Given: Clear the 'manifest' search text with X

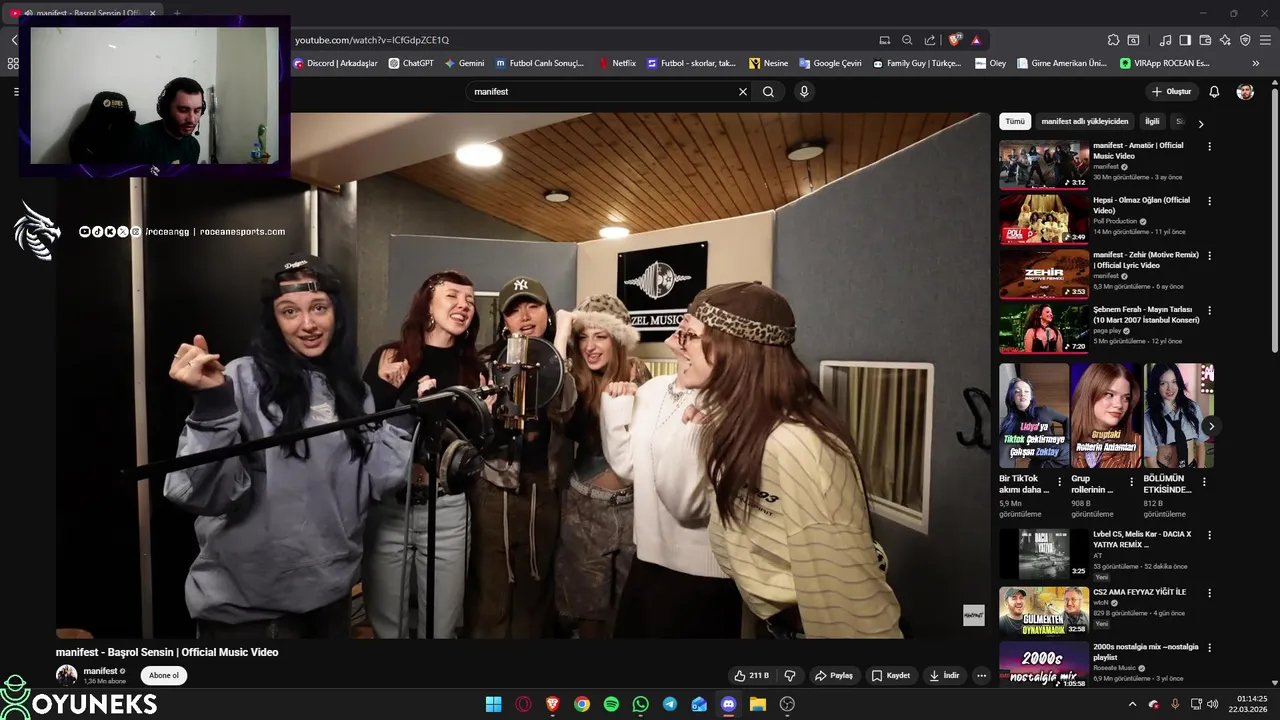Looking at the screenshot, I should coord(743,91).
